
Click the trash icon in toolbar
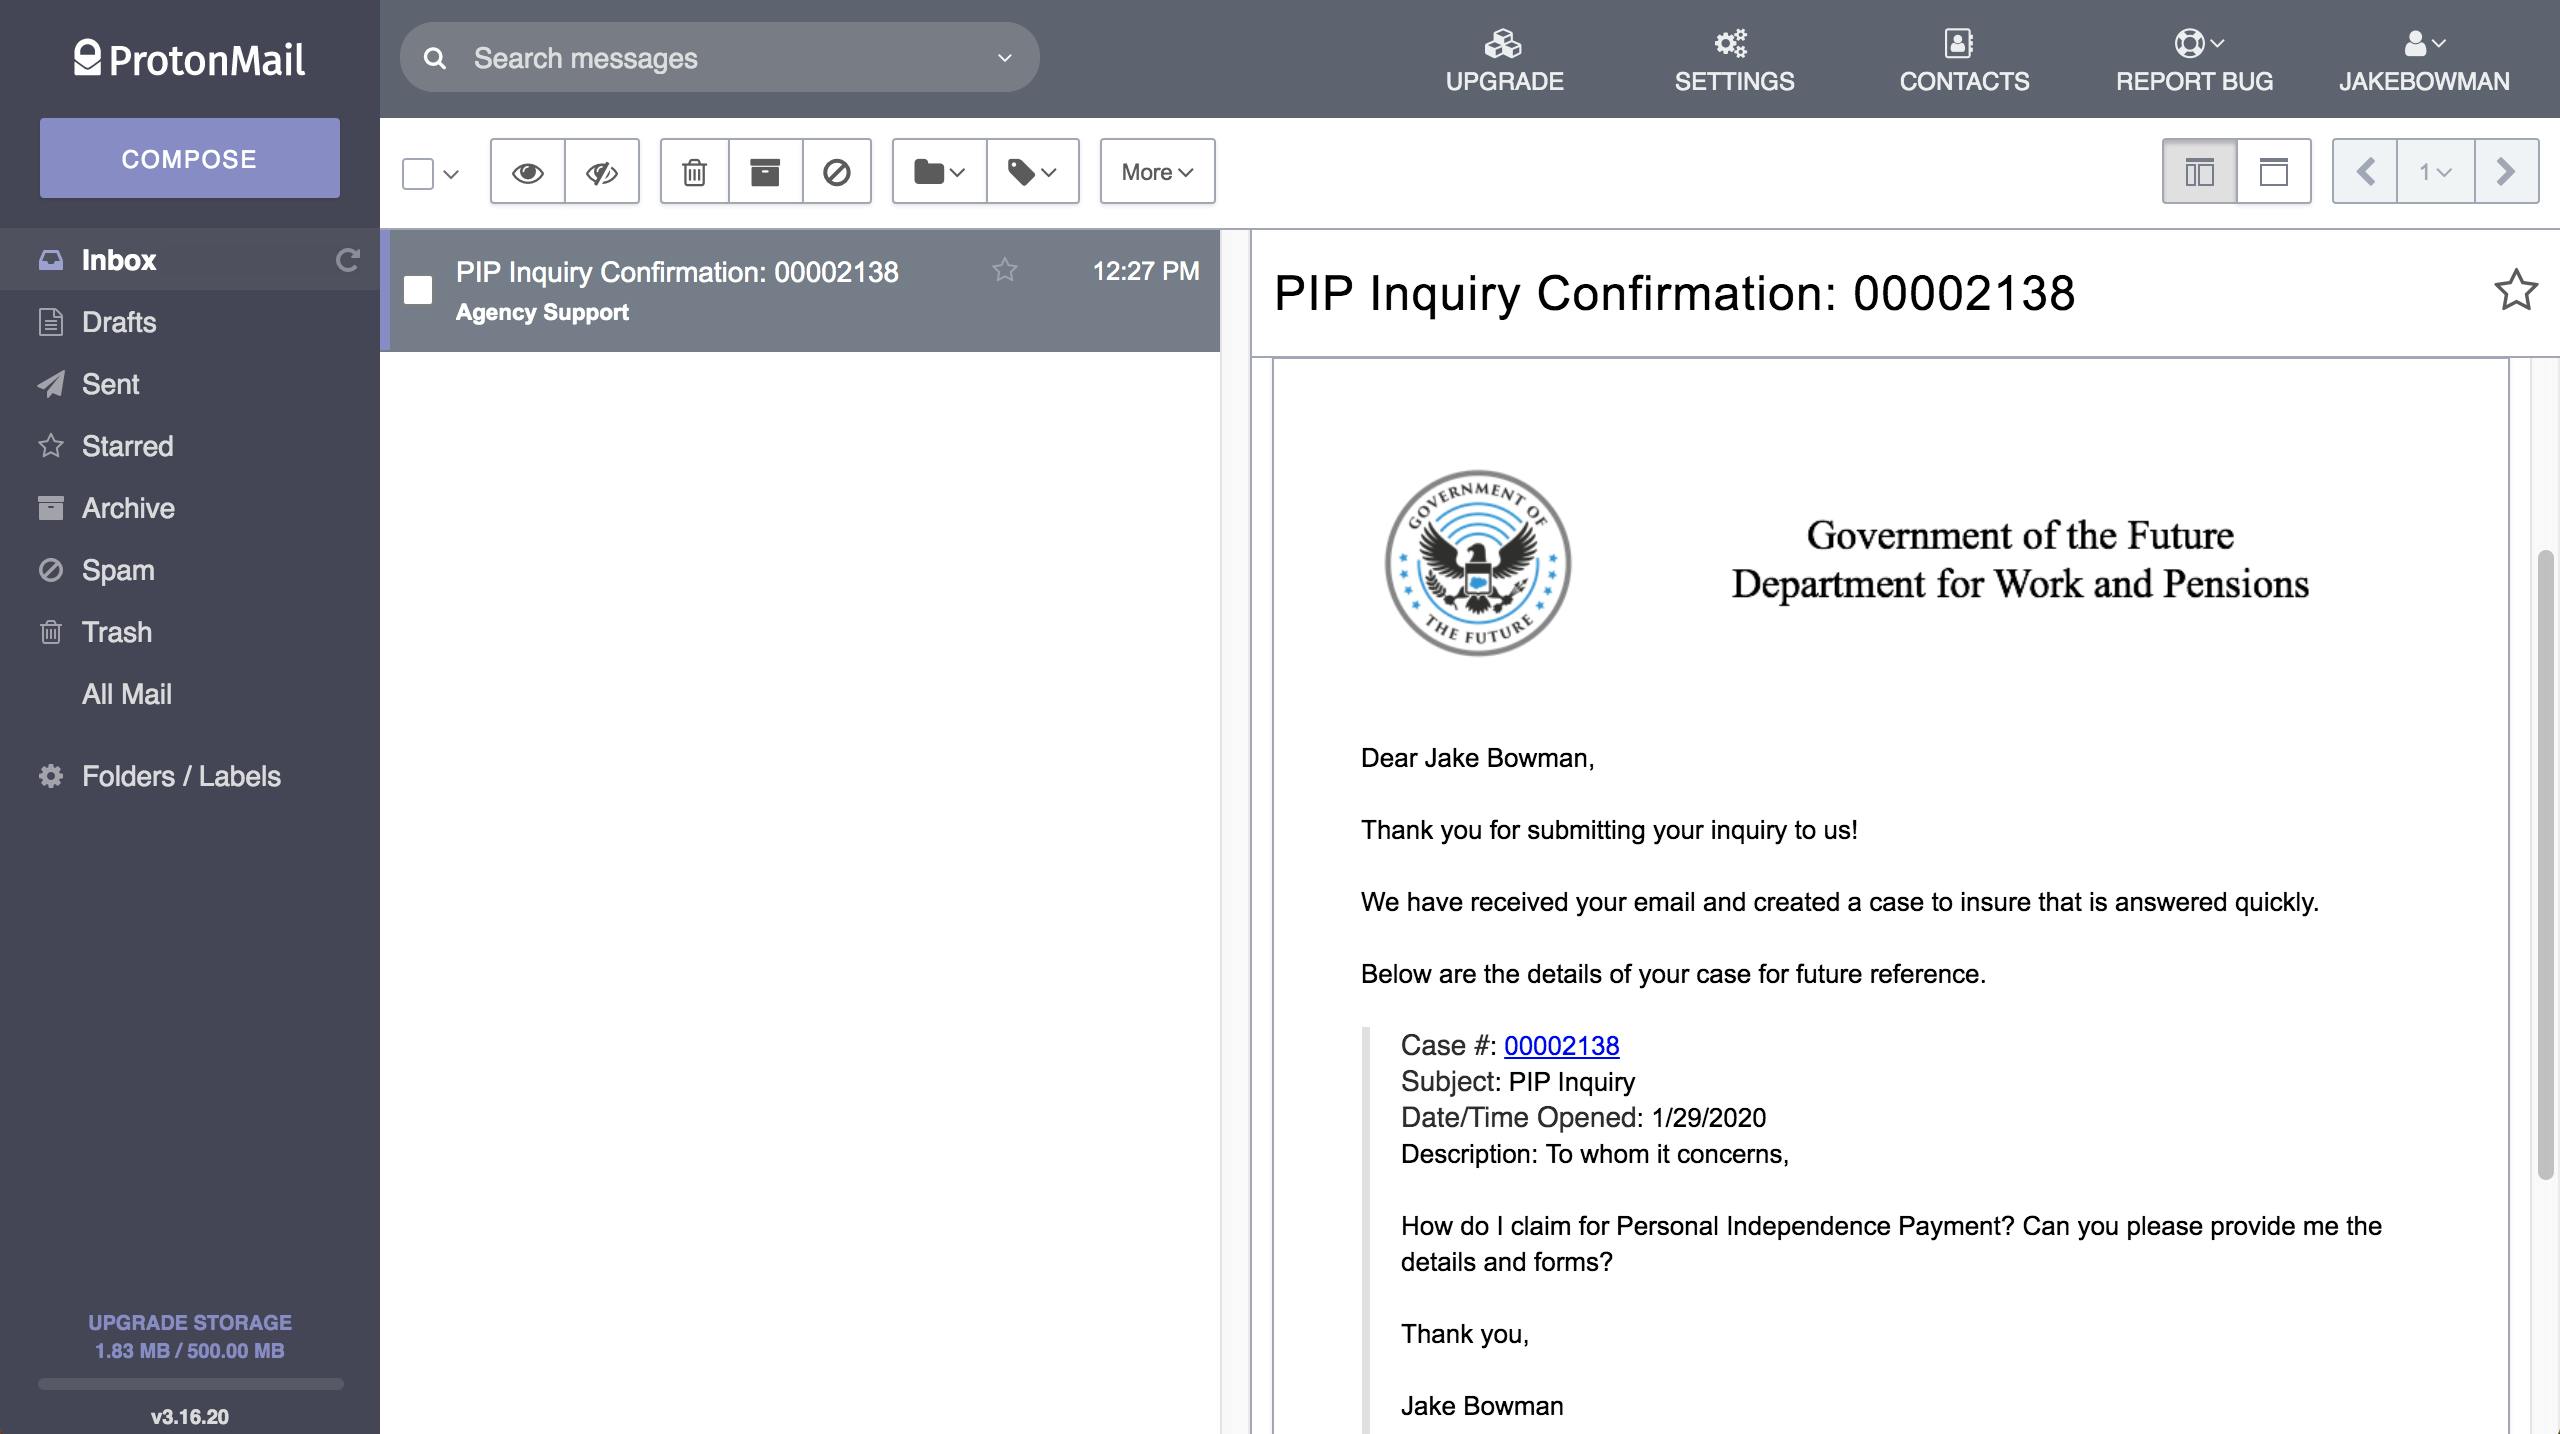click(694, 172)
